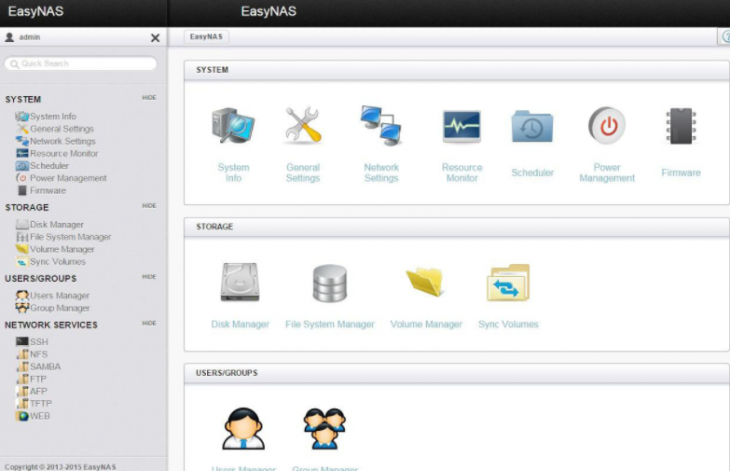Screen dimensions: 730x471
Task: Open the Disk Manager hard drive icon
Action: pyautogui.click(x=240, y=282)
